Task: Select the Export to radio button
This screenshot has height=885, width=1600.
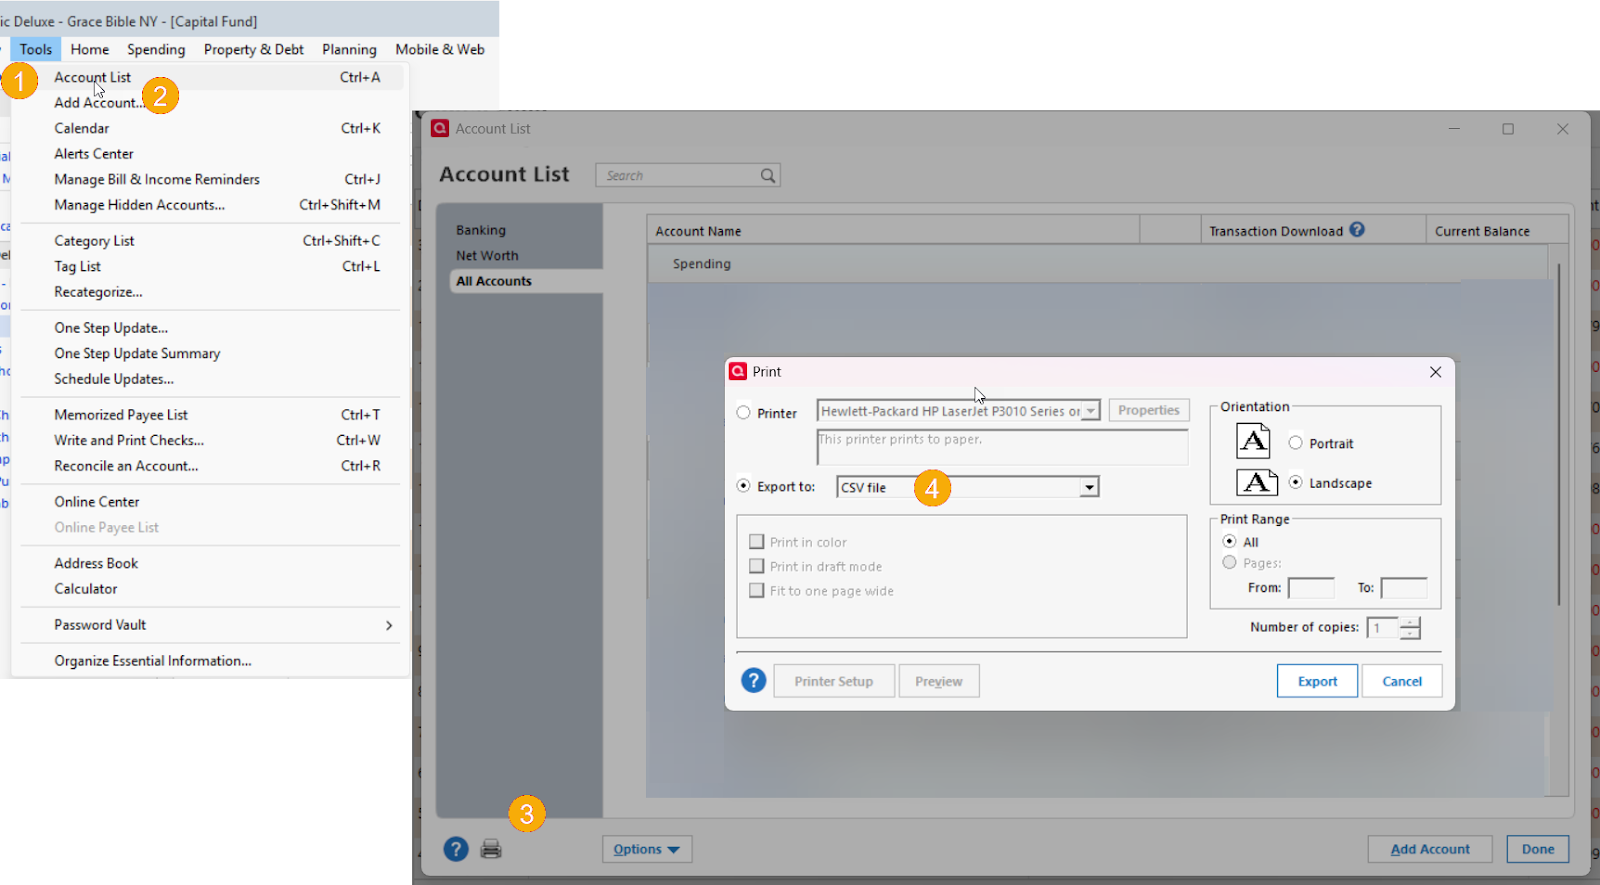Action: (743, 485)
